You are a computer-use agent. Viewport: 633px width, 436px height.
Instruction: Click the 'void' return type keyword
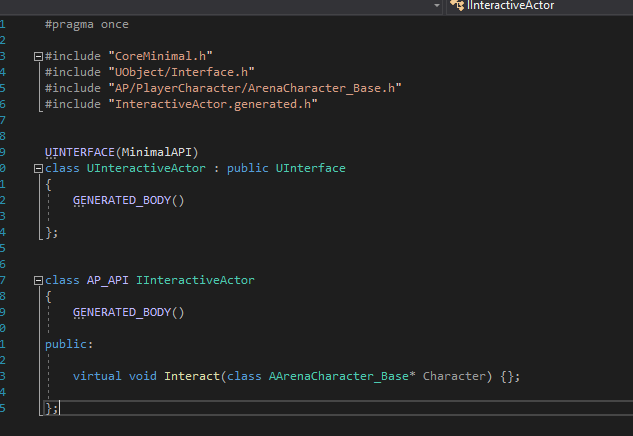tap(143, 376)
